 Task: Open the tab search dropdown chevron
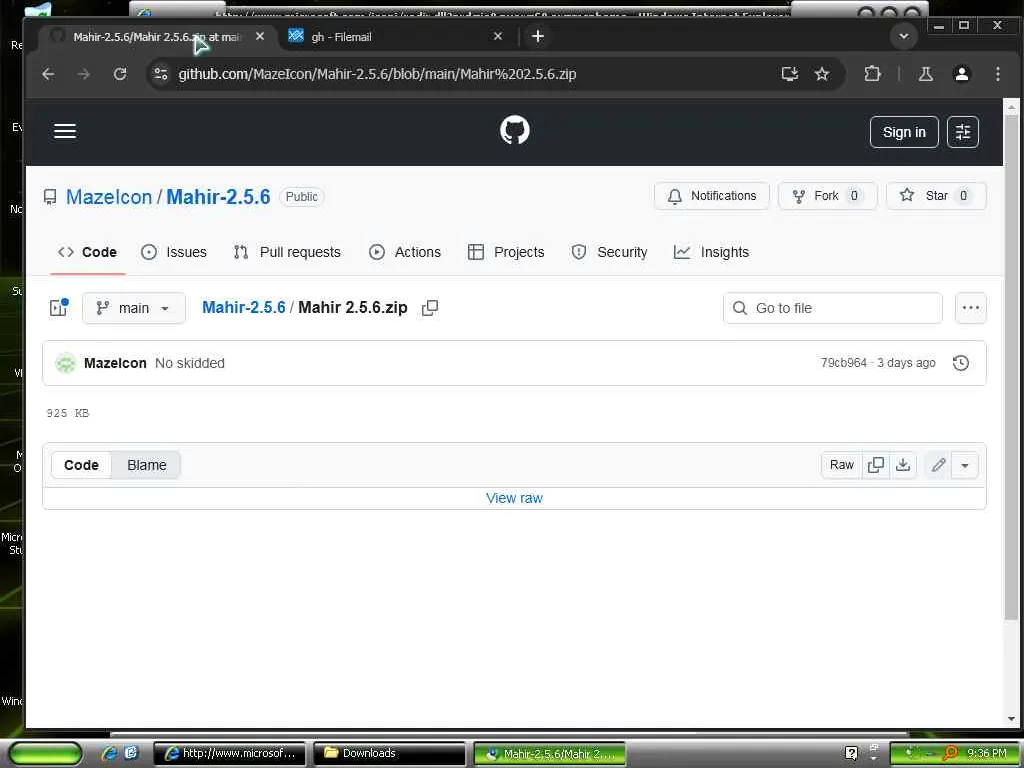904,36
